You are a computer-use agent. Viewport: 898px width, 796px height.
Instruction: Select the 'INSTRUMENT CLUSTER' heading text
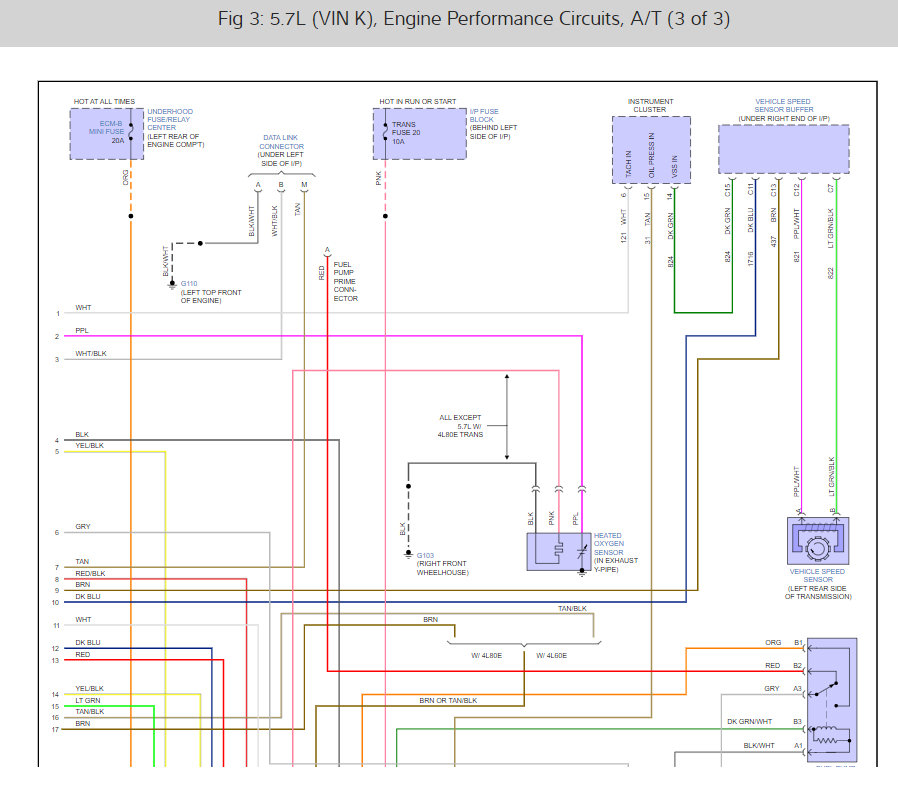click(x=650, y=105)
